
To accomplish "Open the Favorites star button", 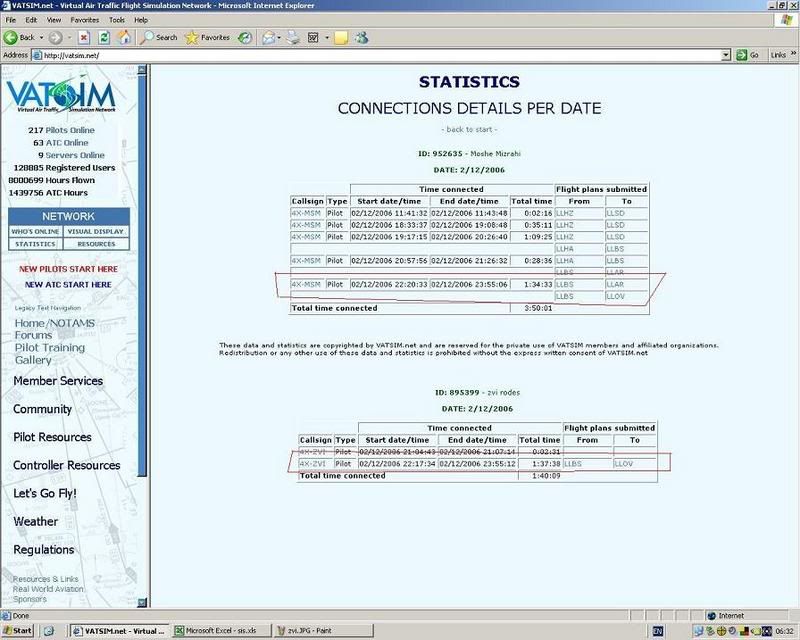I will click(208, 37).
